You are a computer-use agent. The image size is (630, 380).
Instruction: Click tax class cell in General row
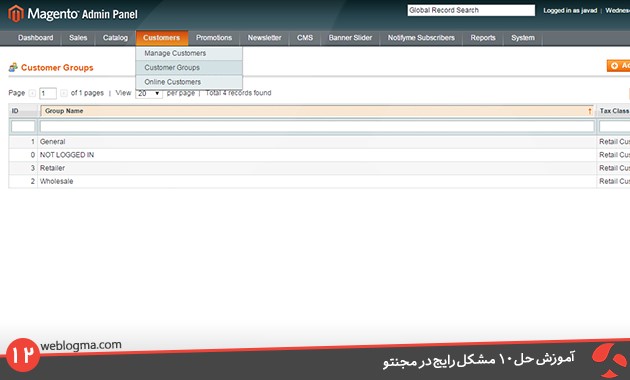pyautogui.click(x=614, y=142)
